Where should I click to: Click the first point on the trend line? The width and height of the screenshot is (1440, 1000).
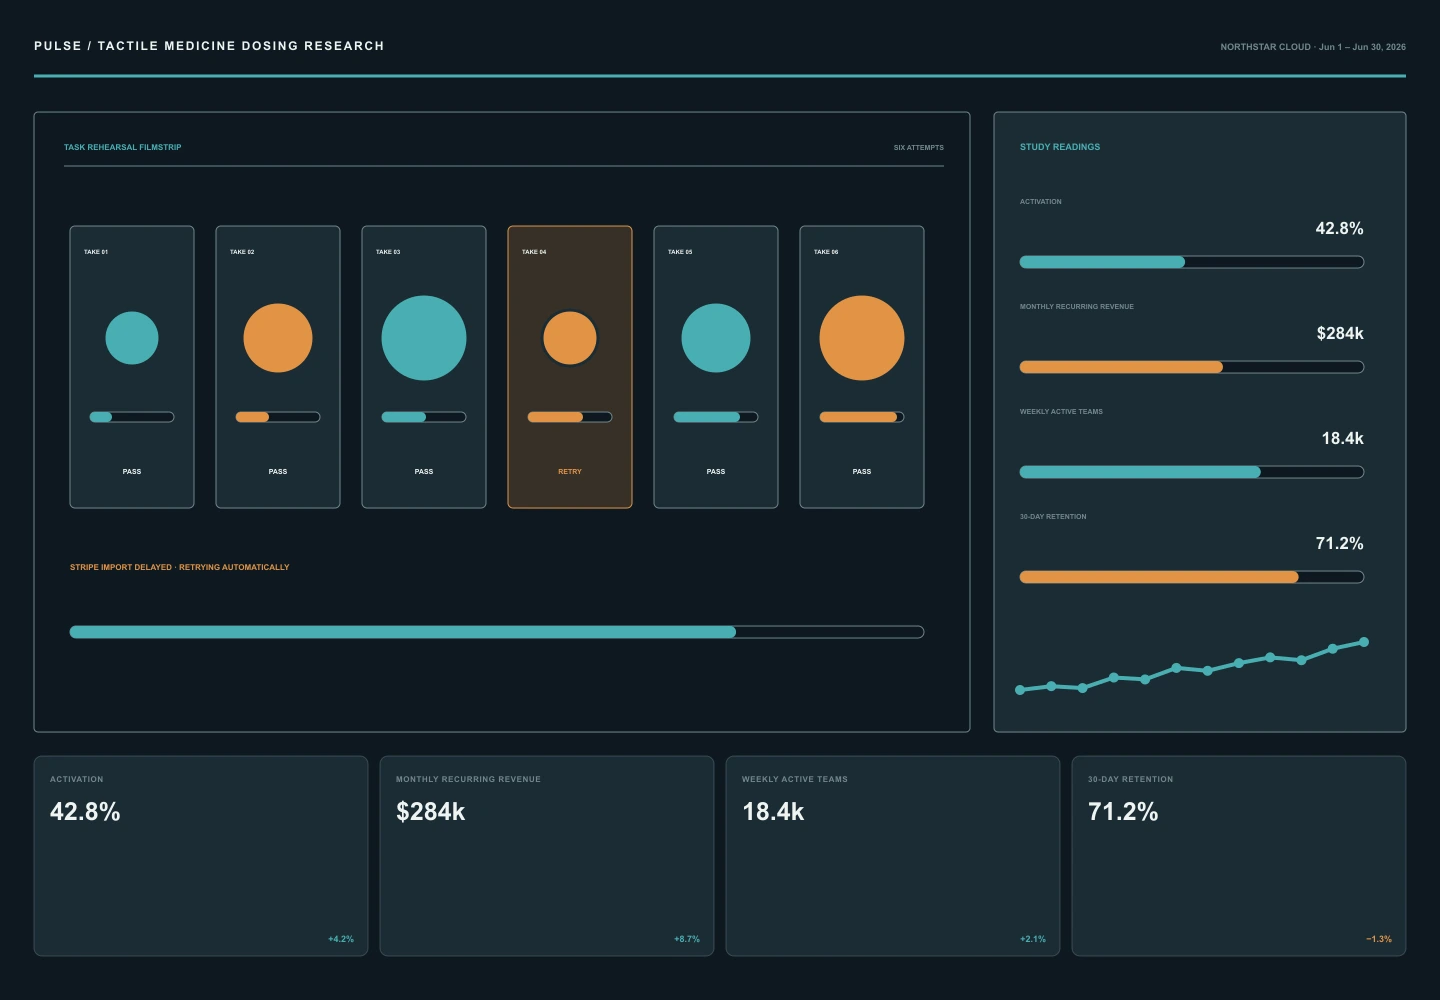(1020, 690)
